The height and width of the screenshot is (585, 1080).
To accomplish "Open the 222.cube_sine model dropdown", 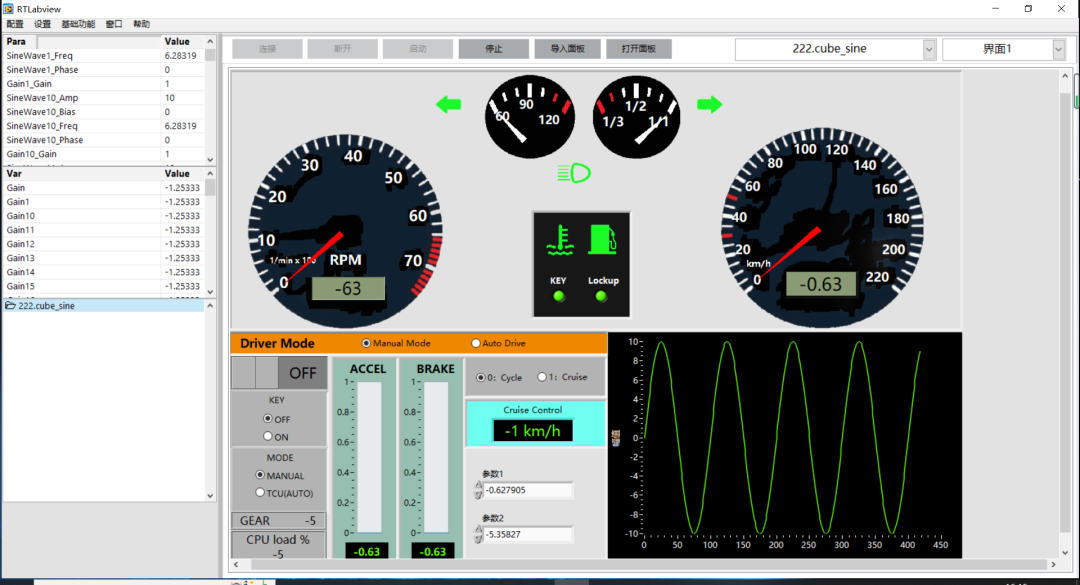I will point(928,49).
